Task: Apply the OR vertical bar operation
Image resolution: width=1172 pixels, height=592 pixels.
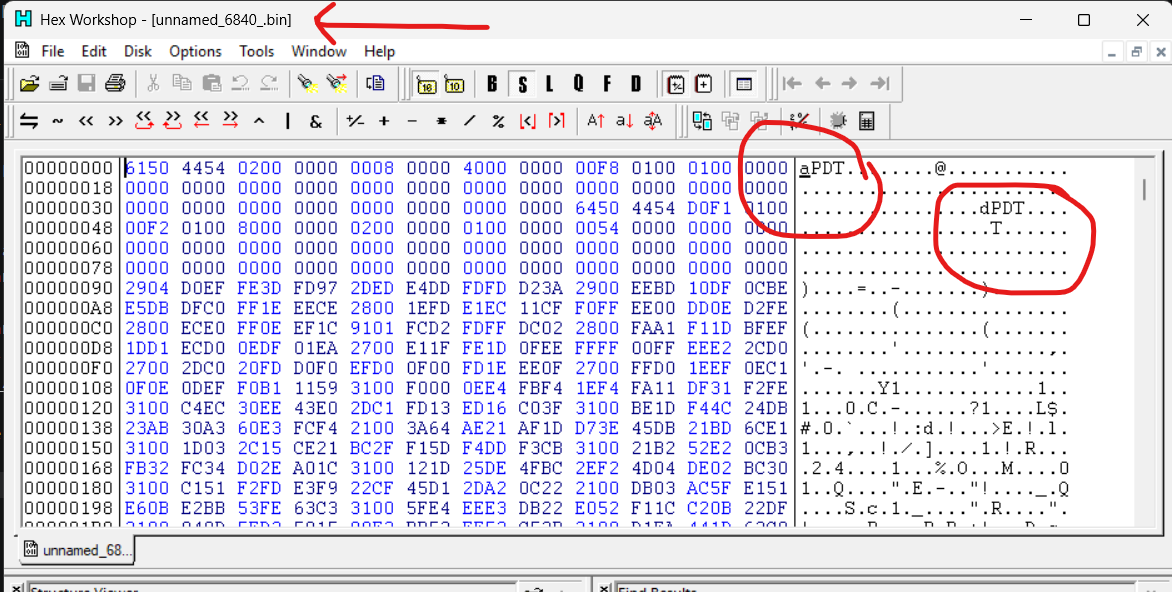Action: click(x=287, y=120)
